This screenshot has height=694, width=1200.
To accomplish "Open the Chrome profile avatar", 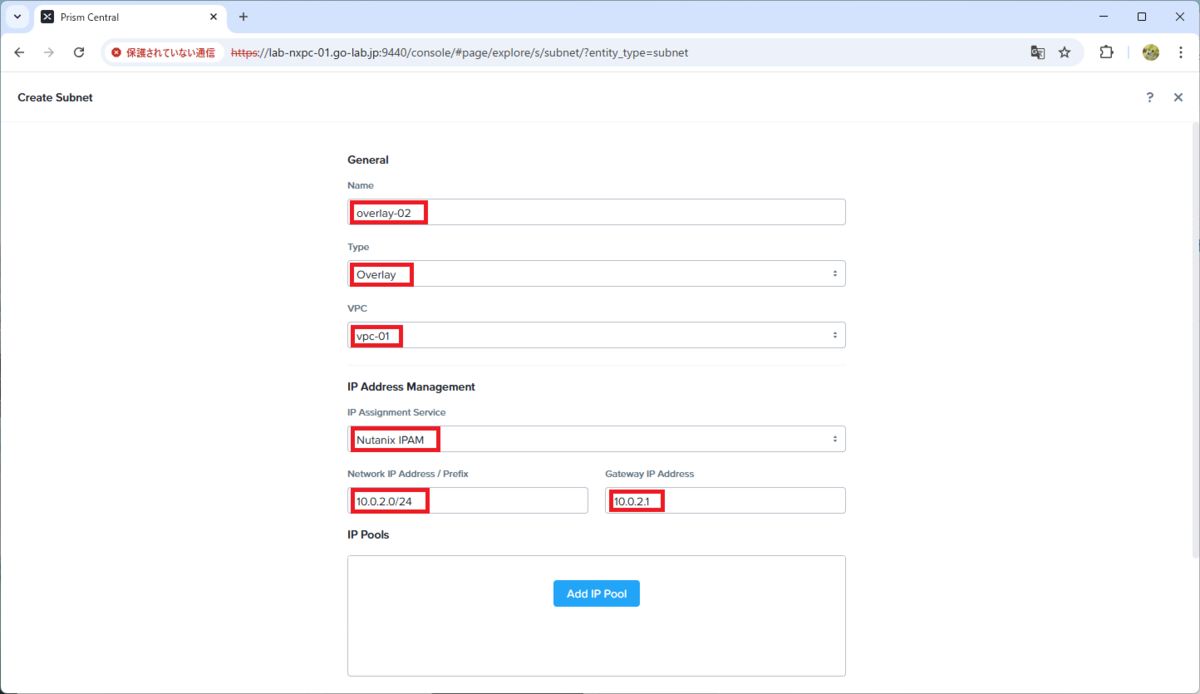I will point(1151,52).
